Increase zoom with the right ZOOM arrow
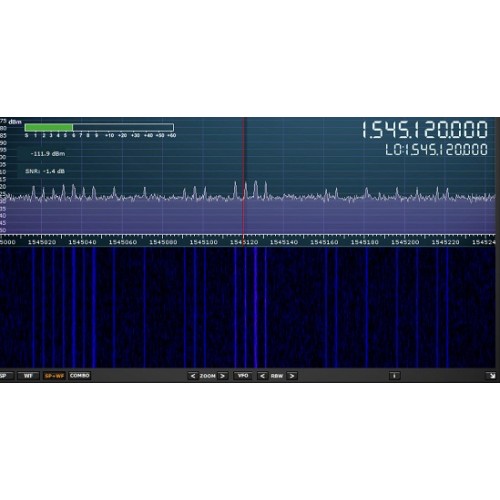Screen dimensions: 500x500 [223, 376]
